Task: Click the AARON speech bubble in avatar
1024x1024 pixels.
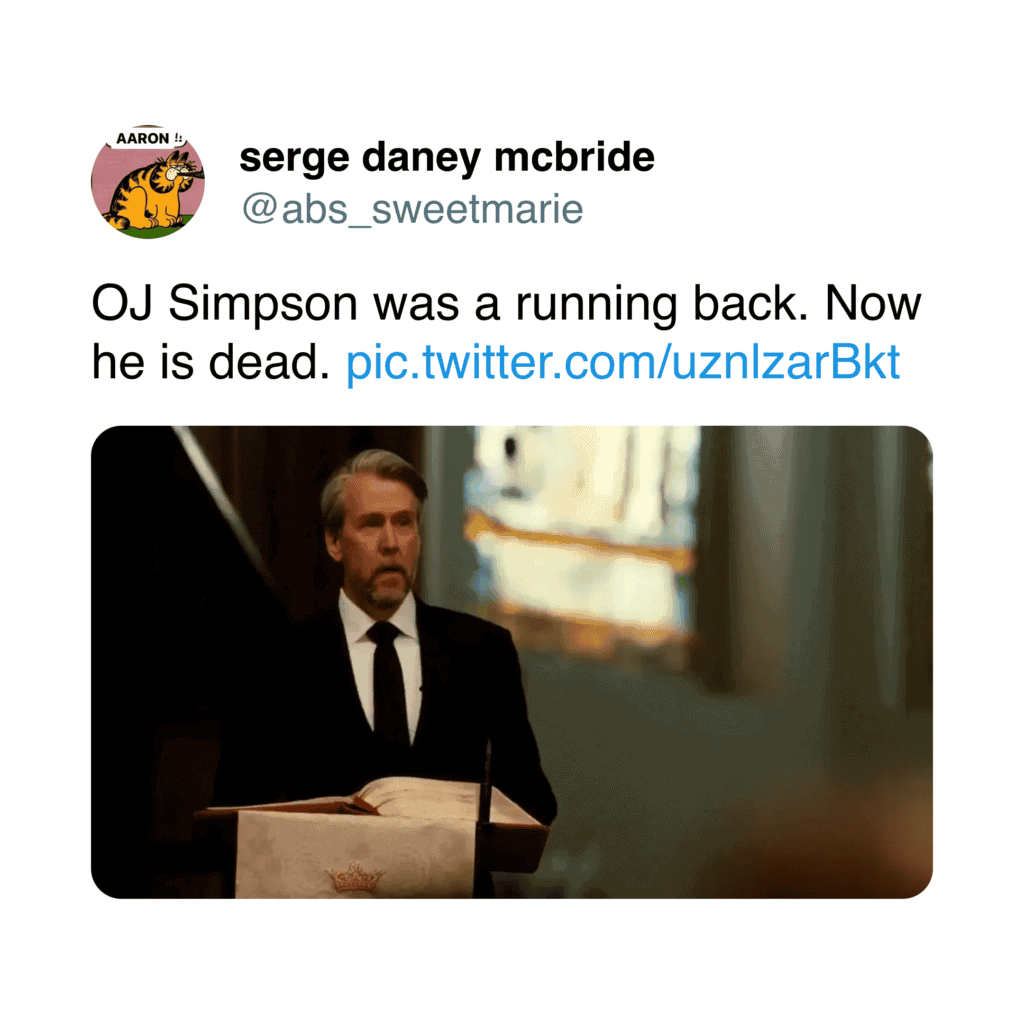Action: (146, 138)
